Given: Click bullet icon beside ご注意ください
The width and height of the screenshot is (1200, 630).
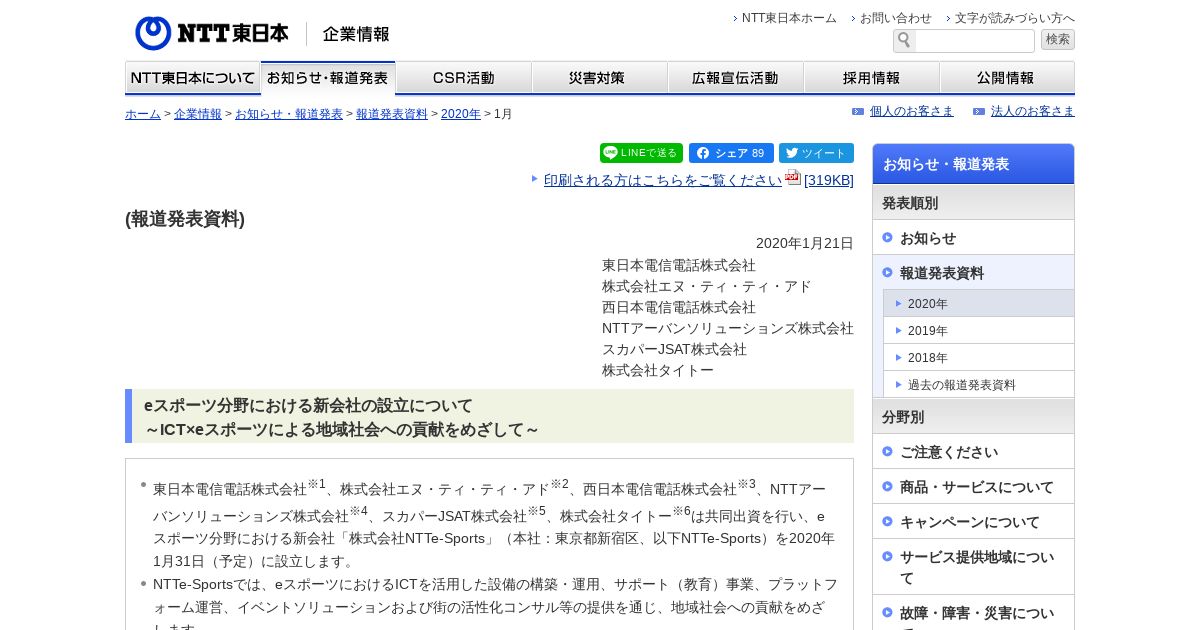Looking at the screenshot, I should [x=887, y=451].
